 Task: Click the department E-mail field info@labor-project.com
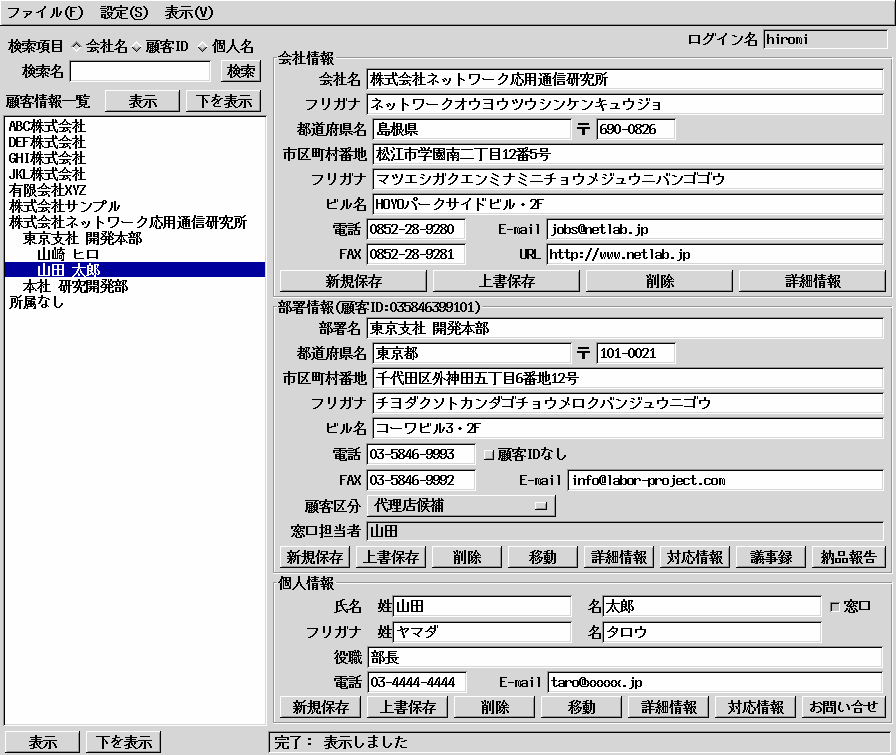tap(726, 480)
